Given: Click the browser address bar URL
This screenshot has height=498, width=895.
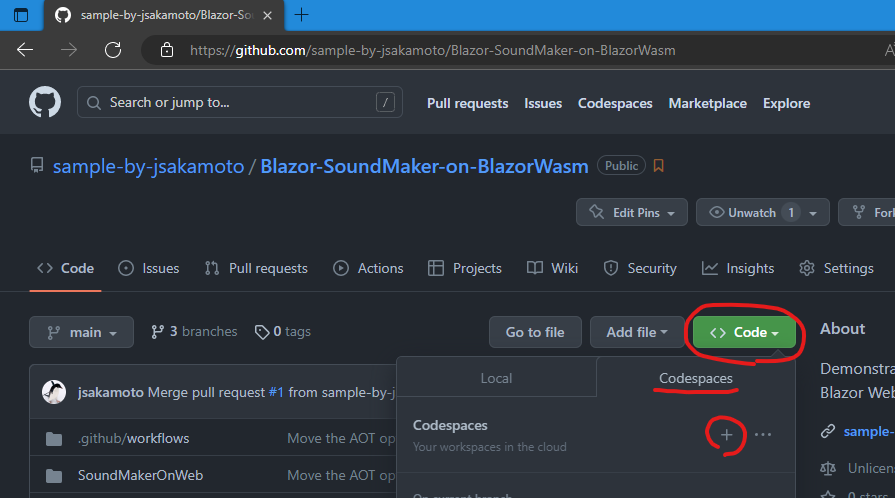Looking at the screenshot, I should click(433, 50).
